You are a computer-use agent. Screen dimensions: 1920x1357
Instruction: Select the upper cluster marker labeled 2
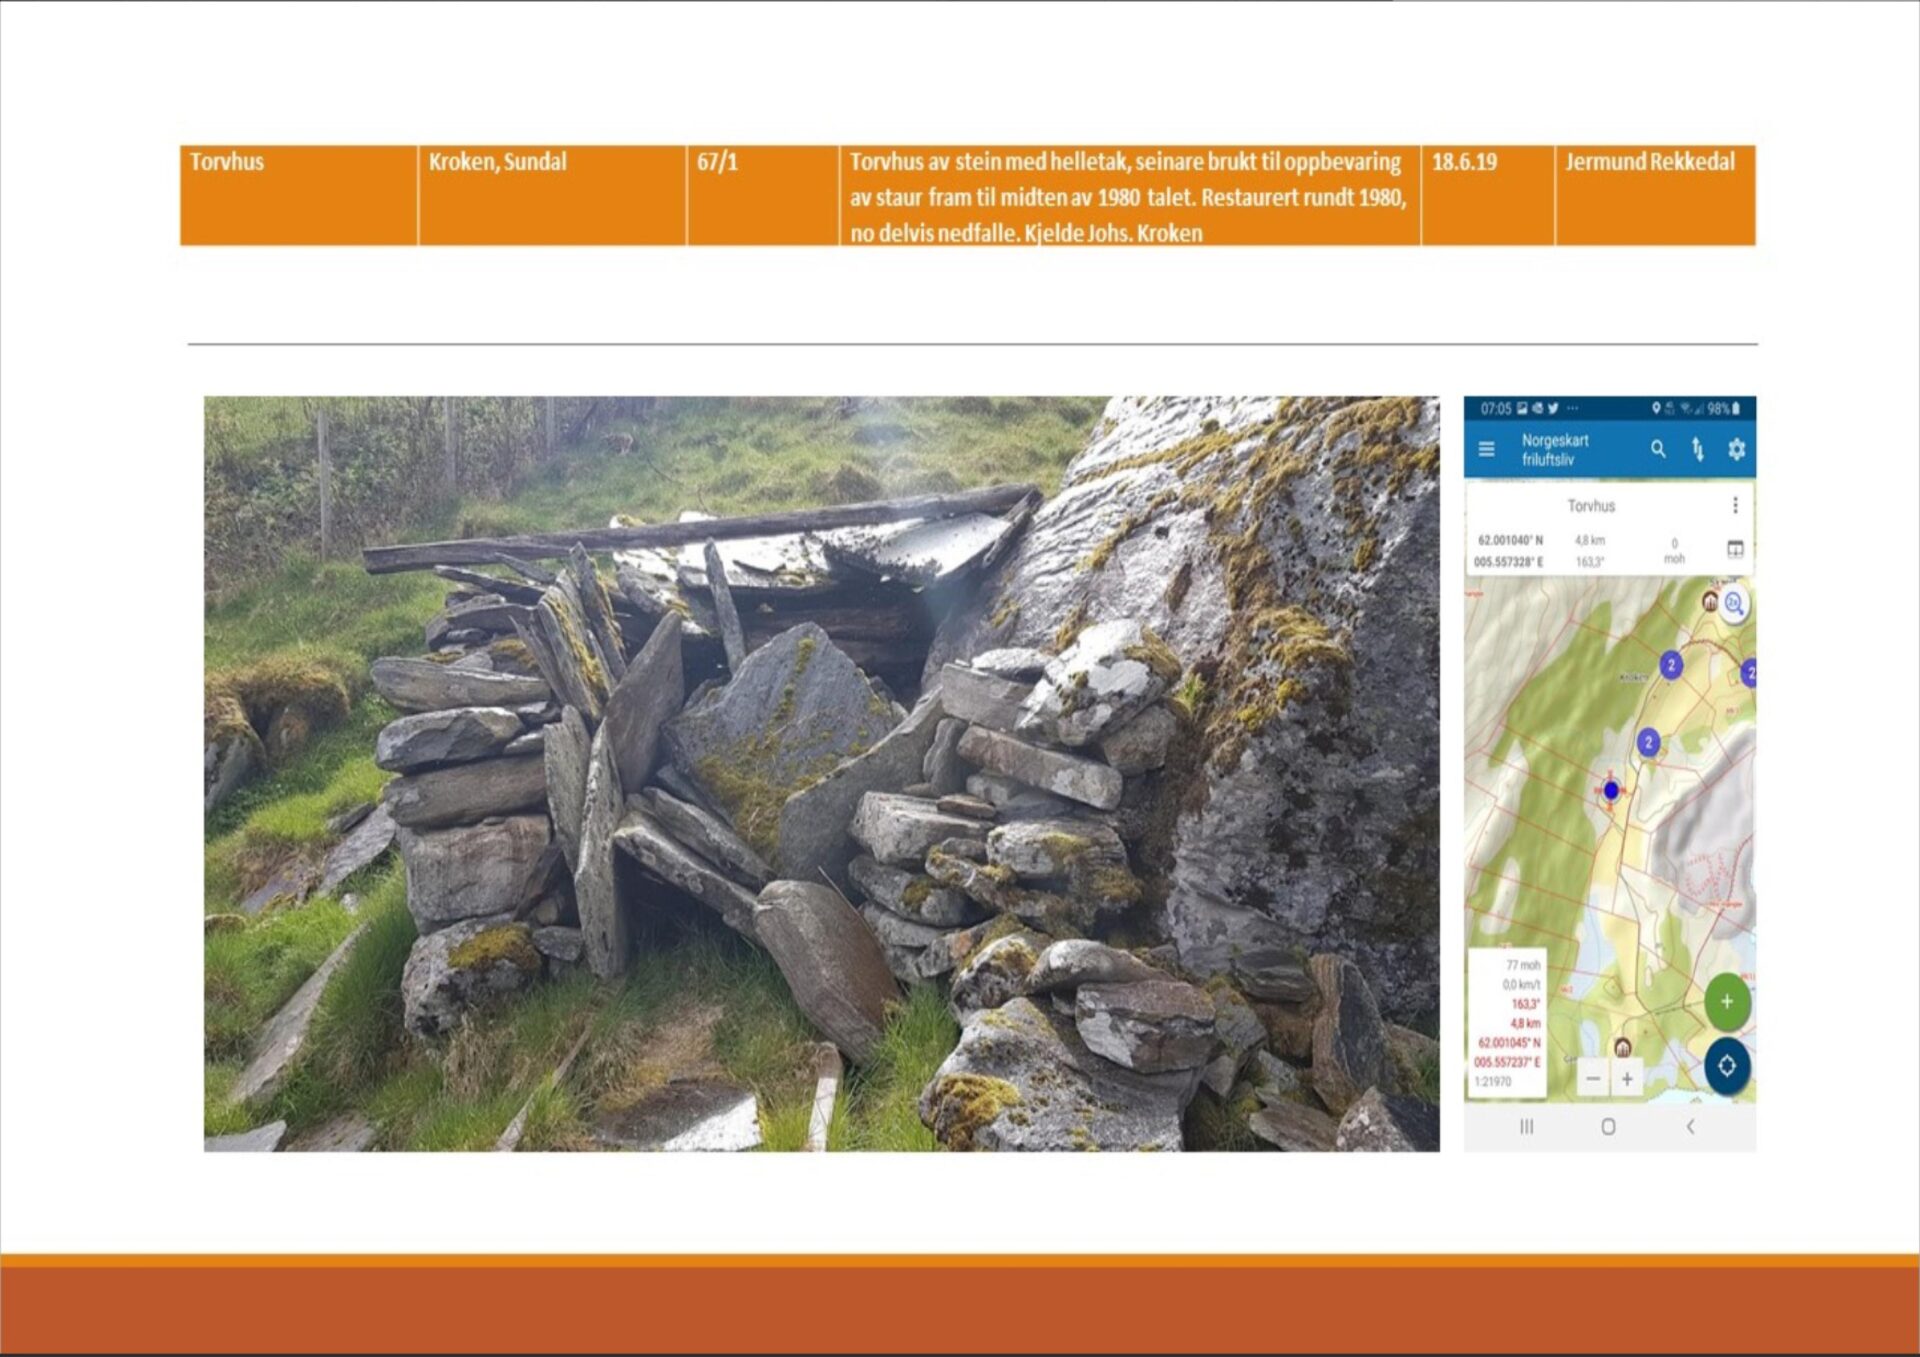click(1671, 665)
